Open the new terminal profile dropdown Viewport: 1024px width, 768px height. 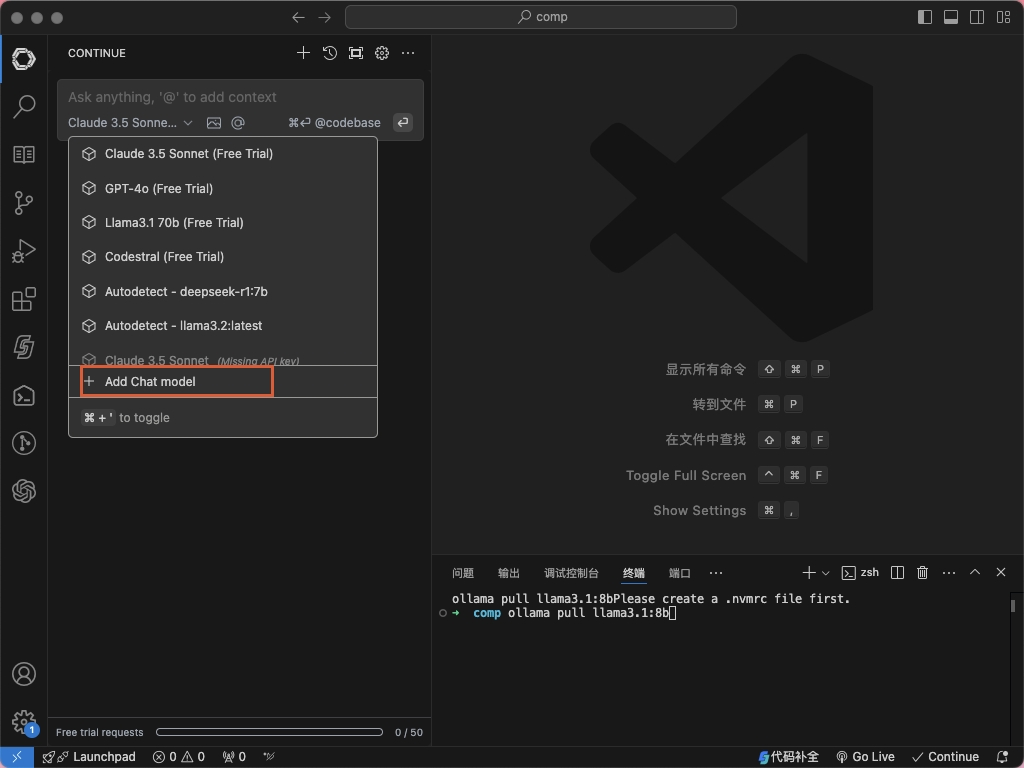[825, 573]
